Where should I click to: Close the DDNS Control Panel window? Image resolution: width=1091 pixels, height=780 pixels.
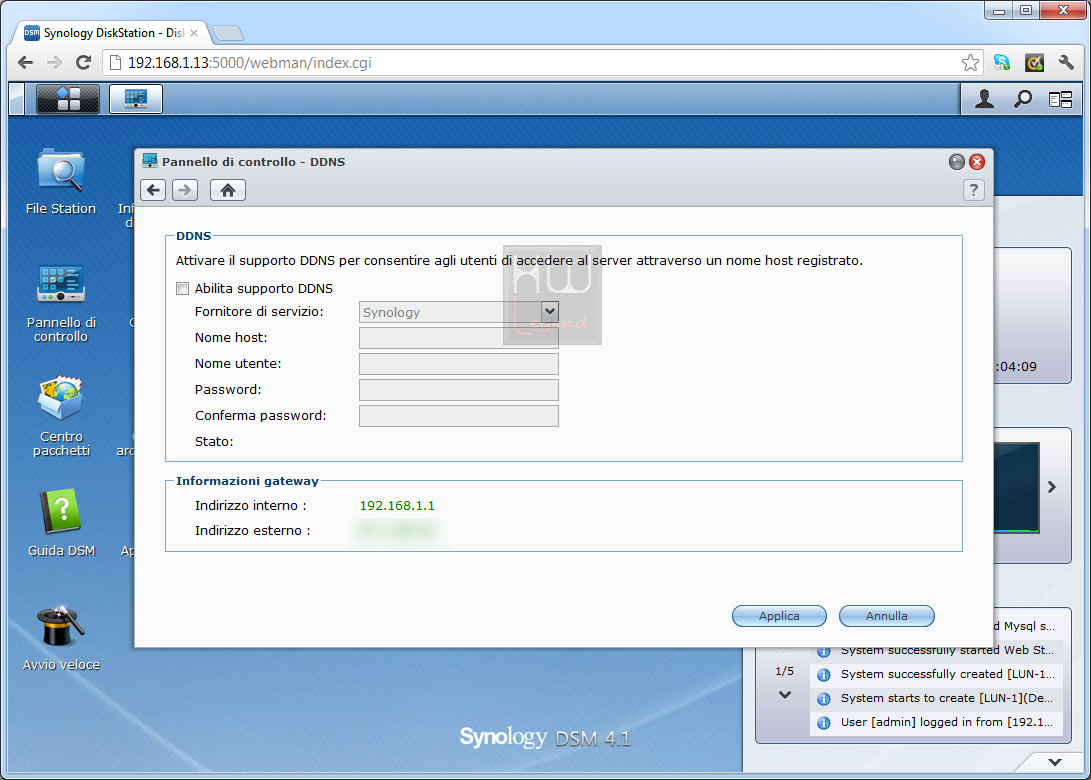[x=977, y=162]
